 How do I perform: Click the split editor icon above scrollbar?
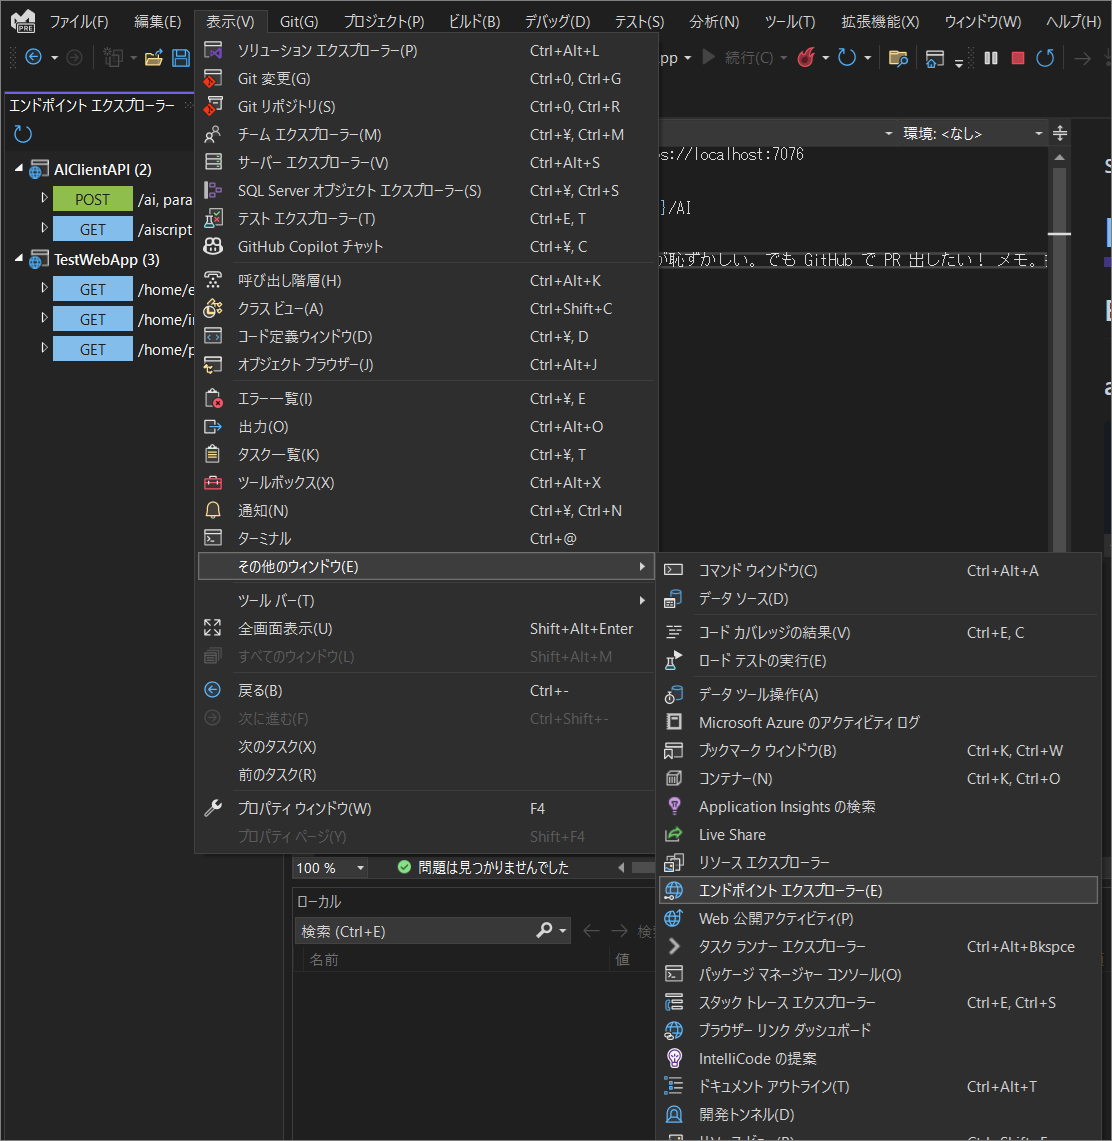tap(1060, 133)
